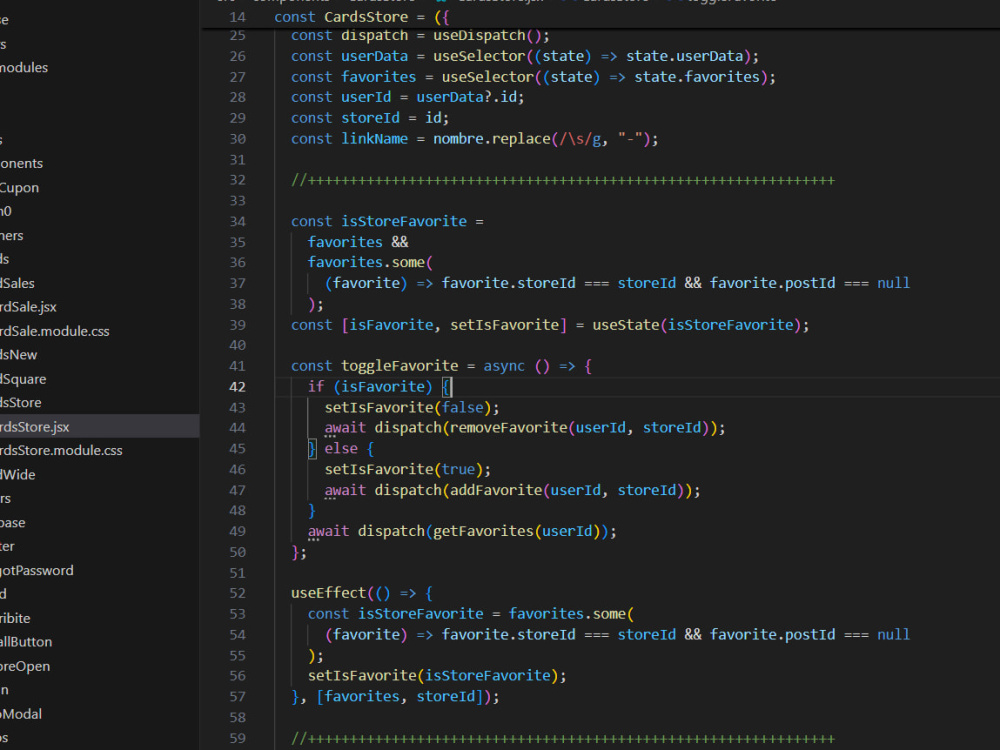Open rdSale.module.css in explorer
This screenshot has height=750, width=1000.
coord(55,331)
